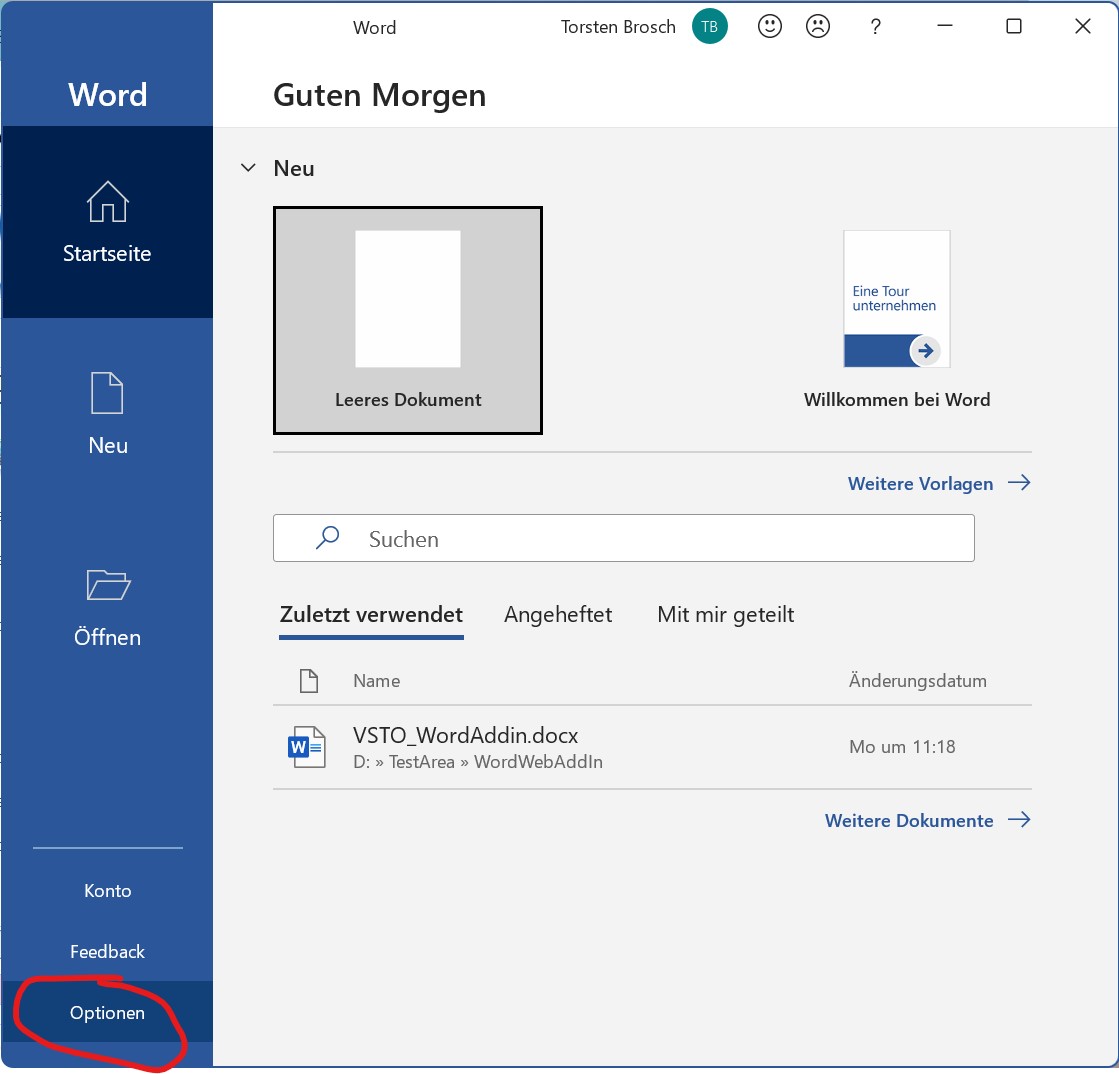
Task: Switch to the Angeheftet tab
Action: 557,614
